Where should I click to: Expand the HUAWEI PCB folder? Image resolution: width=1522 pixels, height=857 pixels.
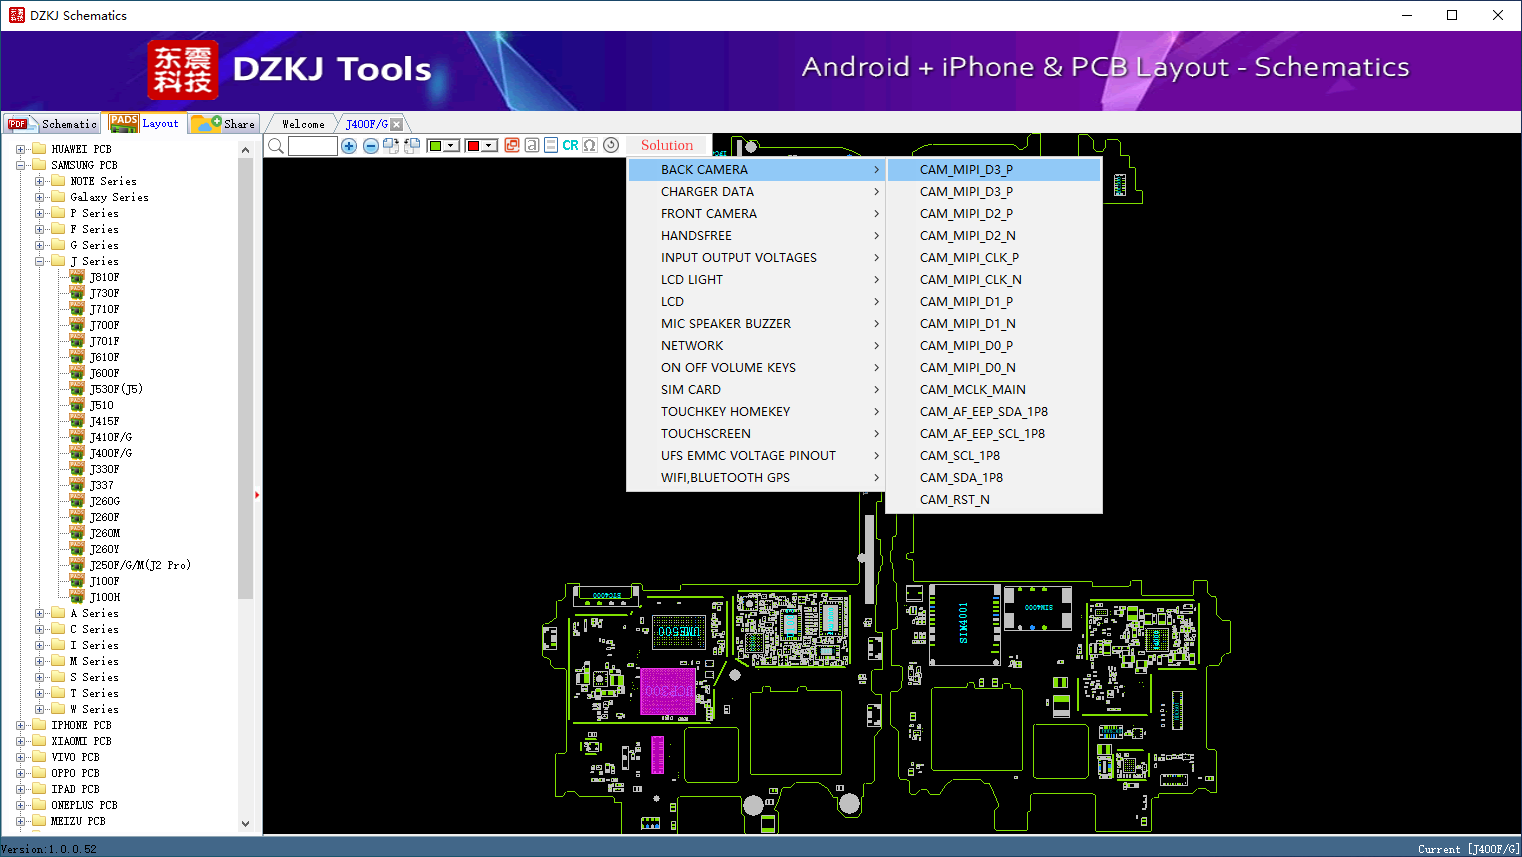[x=21, y=149]
